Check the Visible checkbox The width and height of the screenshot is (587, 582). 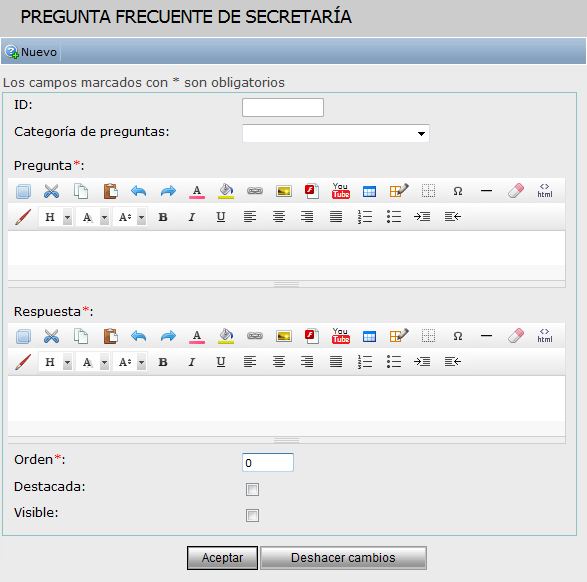[252, 515]
